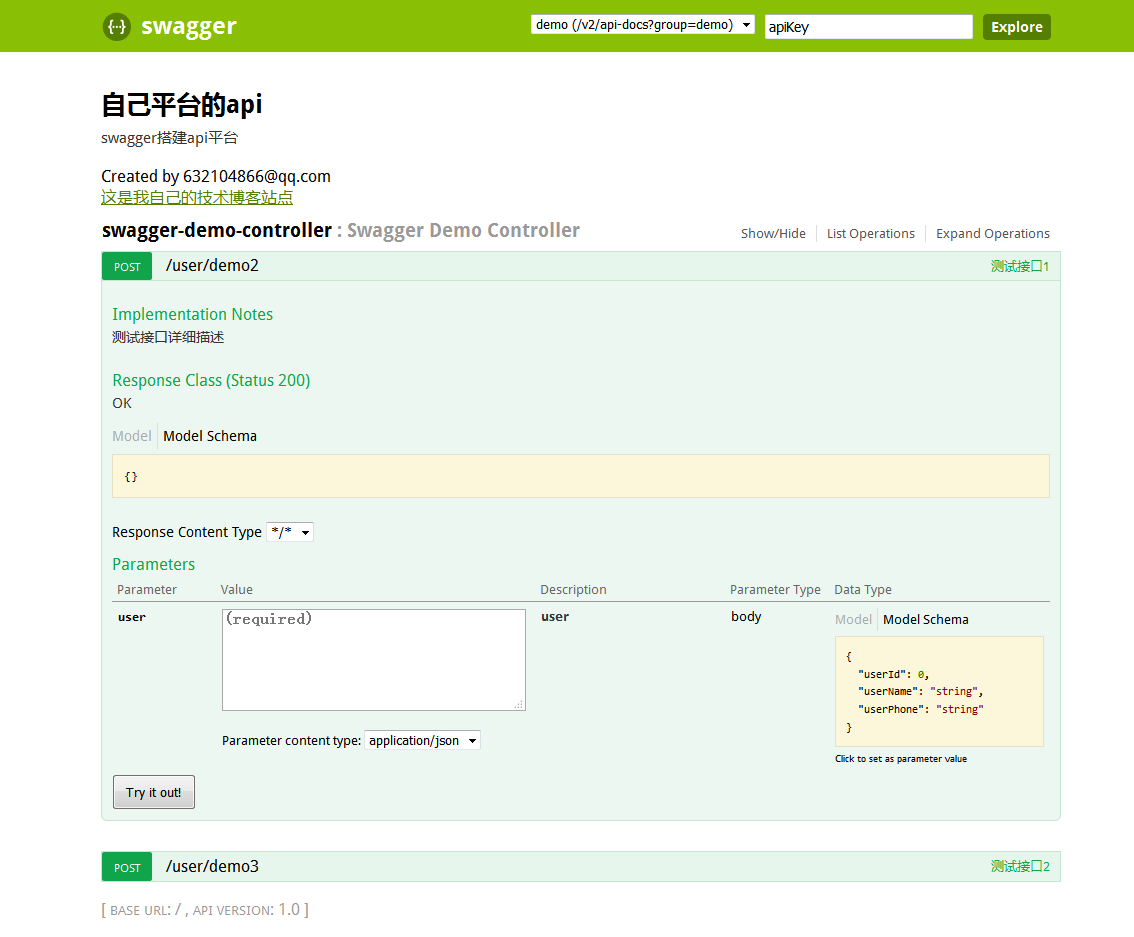This screenshot has width=1134, height=937.
Task: Click the Try it out! button
Action: point(153,792)
